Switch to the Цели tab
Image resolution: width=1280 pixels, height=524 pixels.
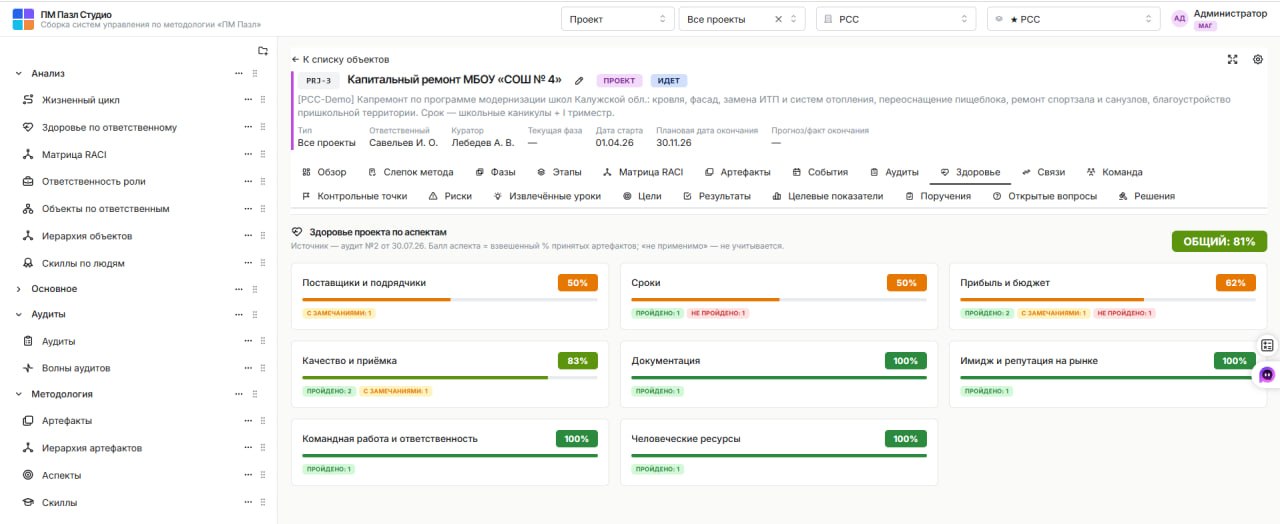tap(642, 196)
